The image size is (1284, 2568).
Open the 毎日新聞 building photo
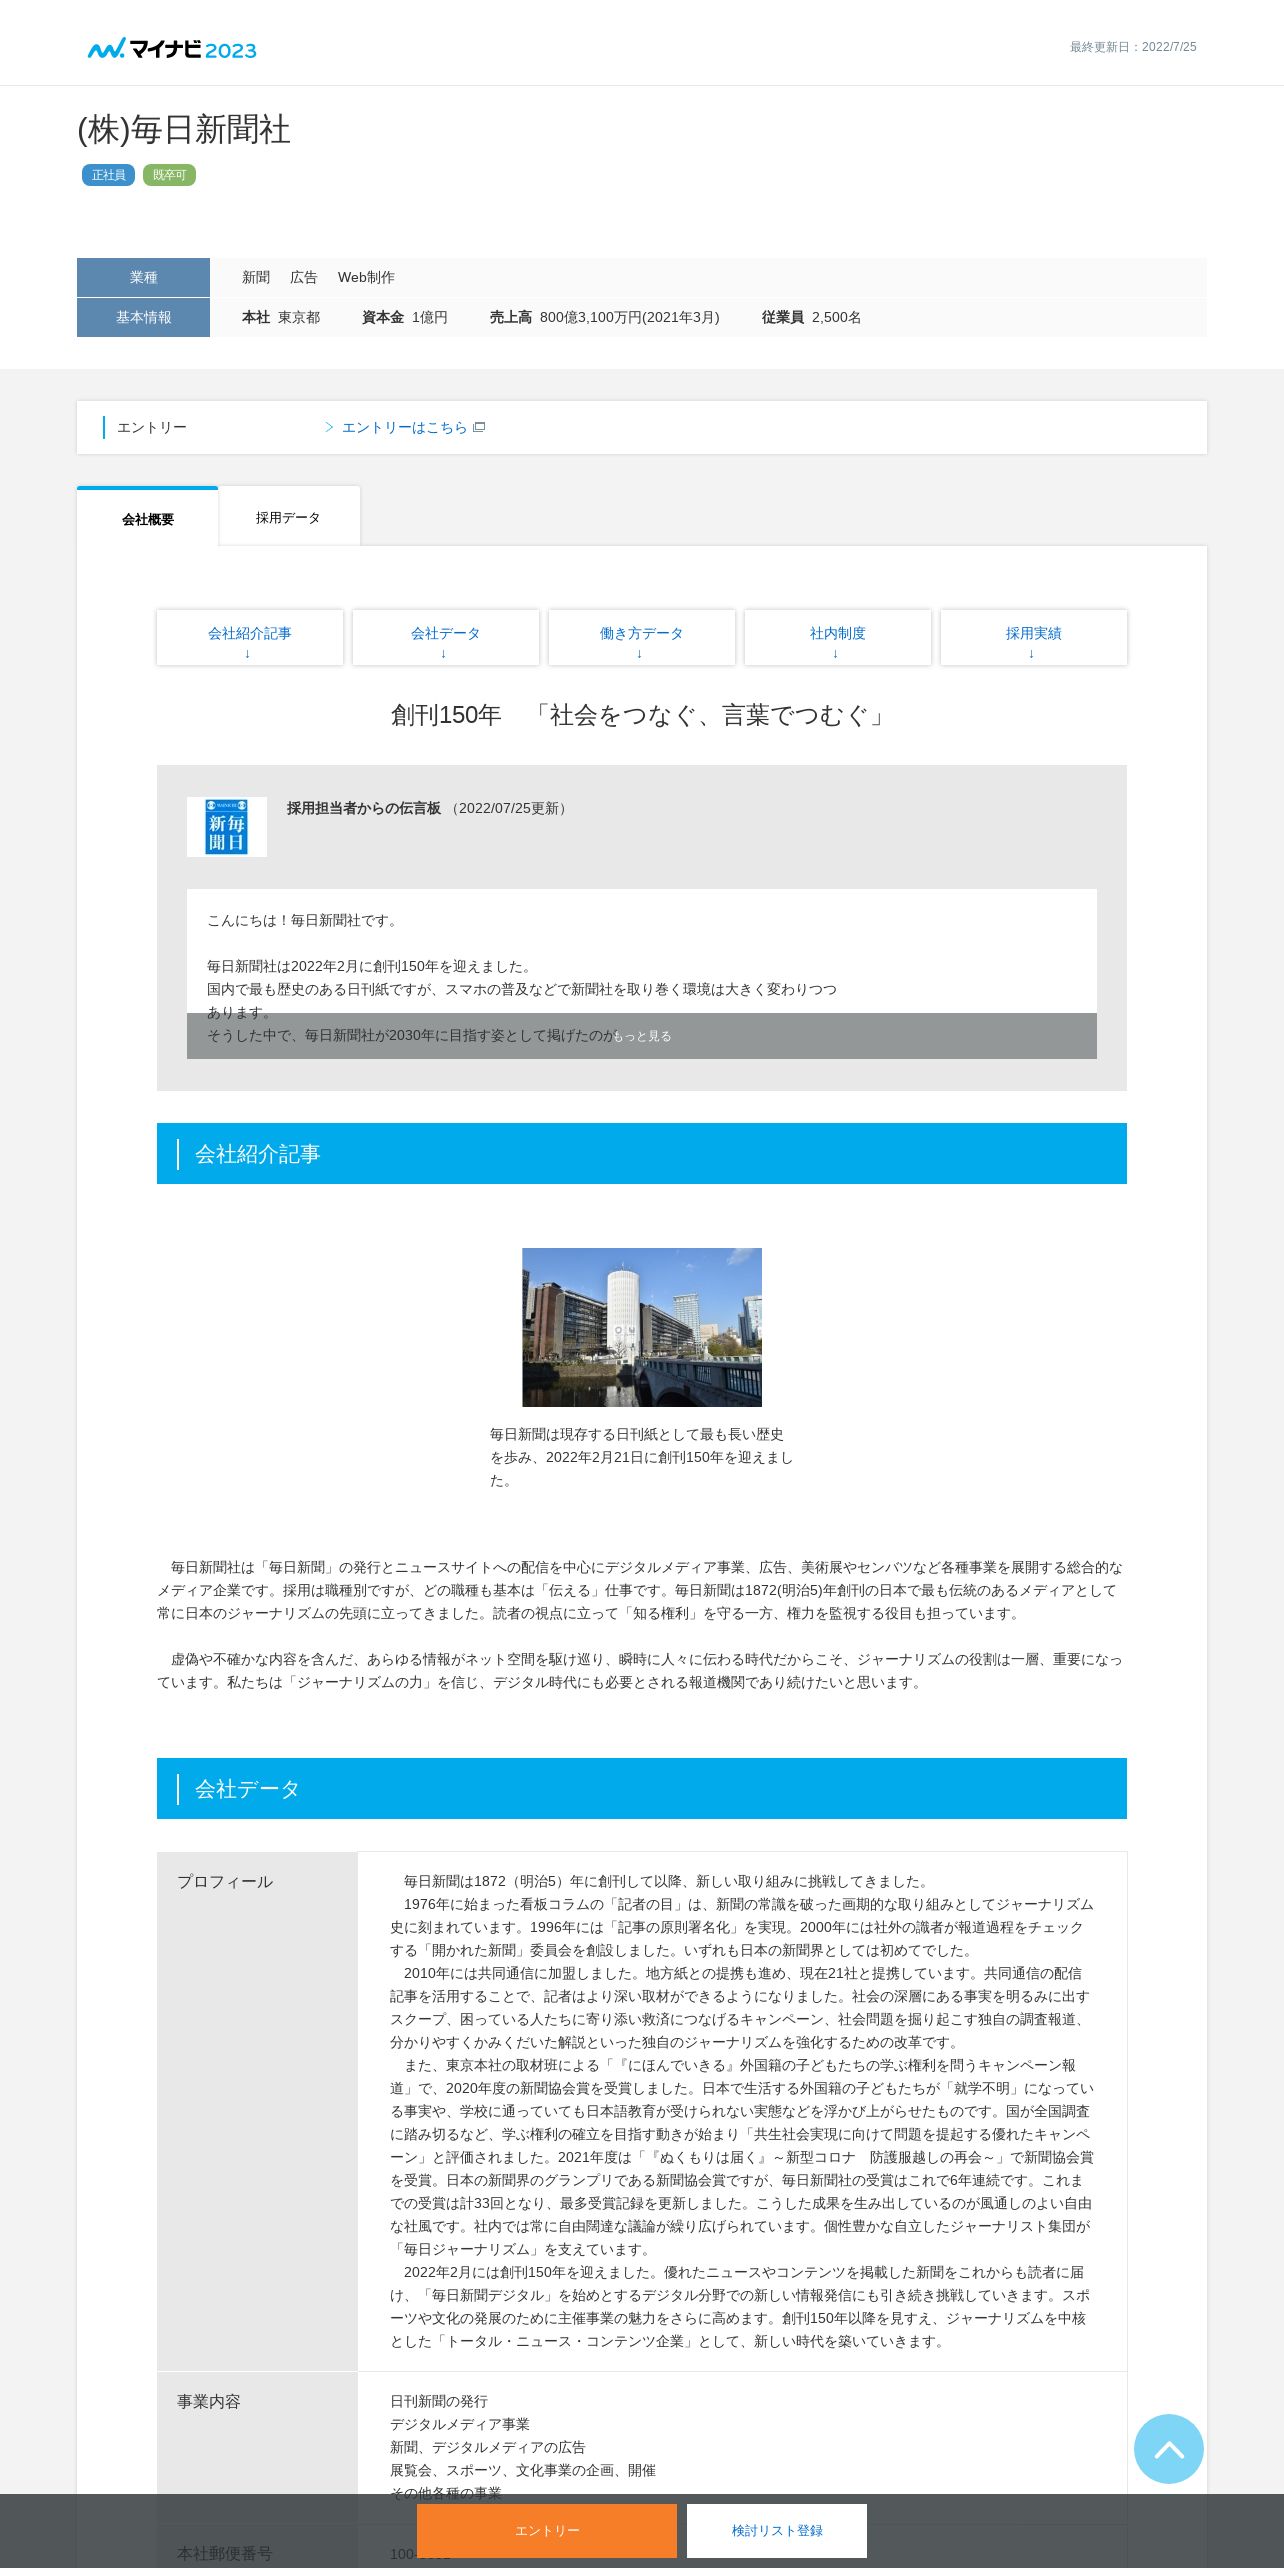pyautogui.click(x=641, y=1327)
